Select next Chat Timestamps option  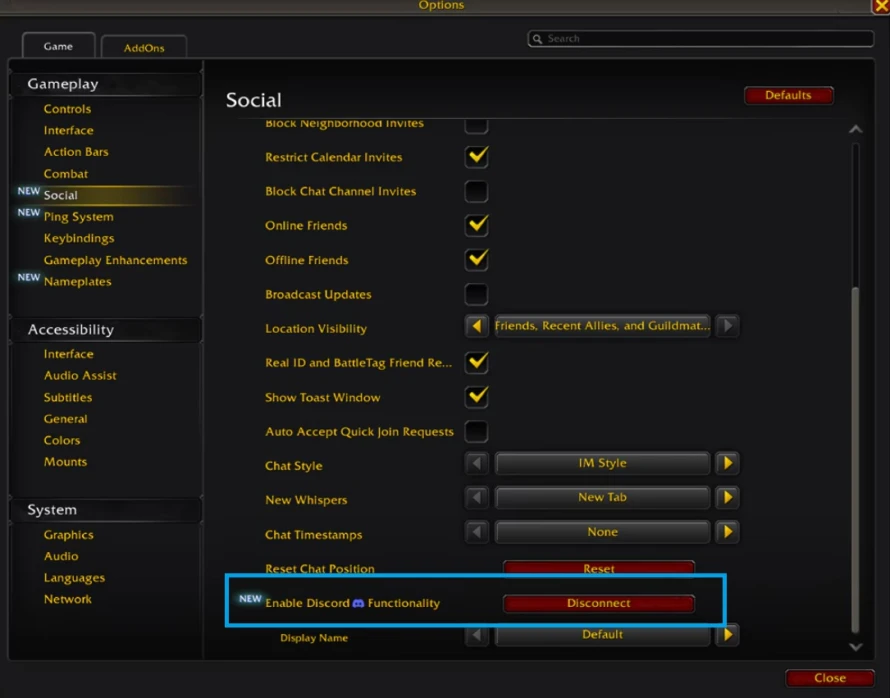tap(728, 532)
